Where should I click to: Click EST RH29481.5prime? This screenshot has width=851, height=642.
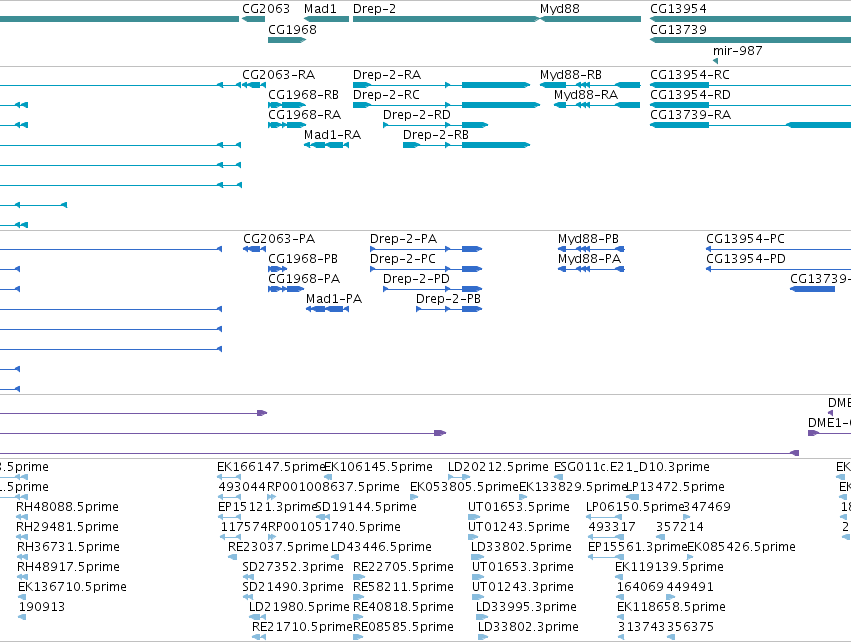(67, 527)
